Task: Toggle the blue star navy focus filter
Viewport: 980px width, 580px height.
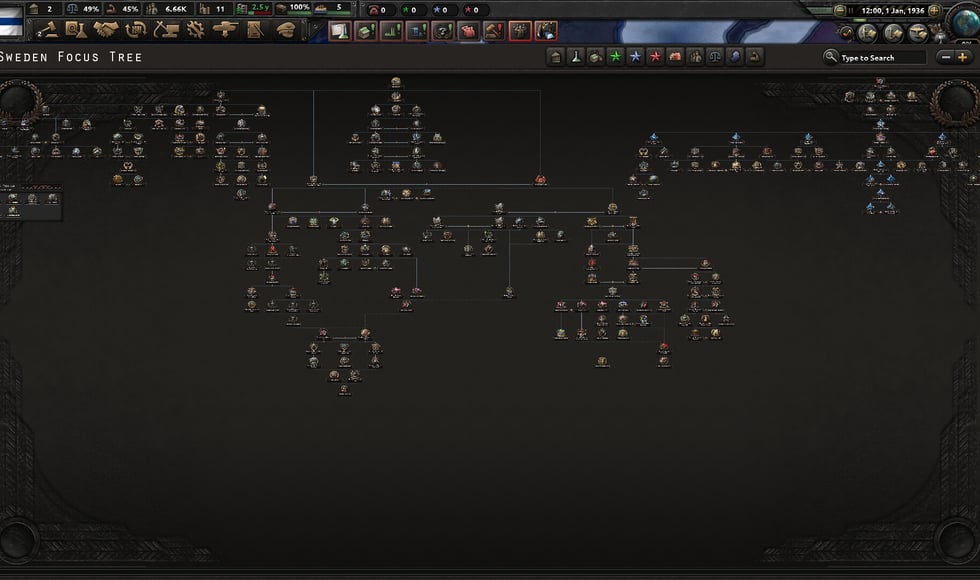Action: tap(636, 57)
